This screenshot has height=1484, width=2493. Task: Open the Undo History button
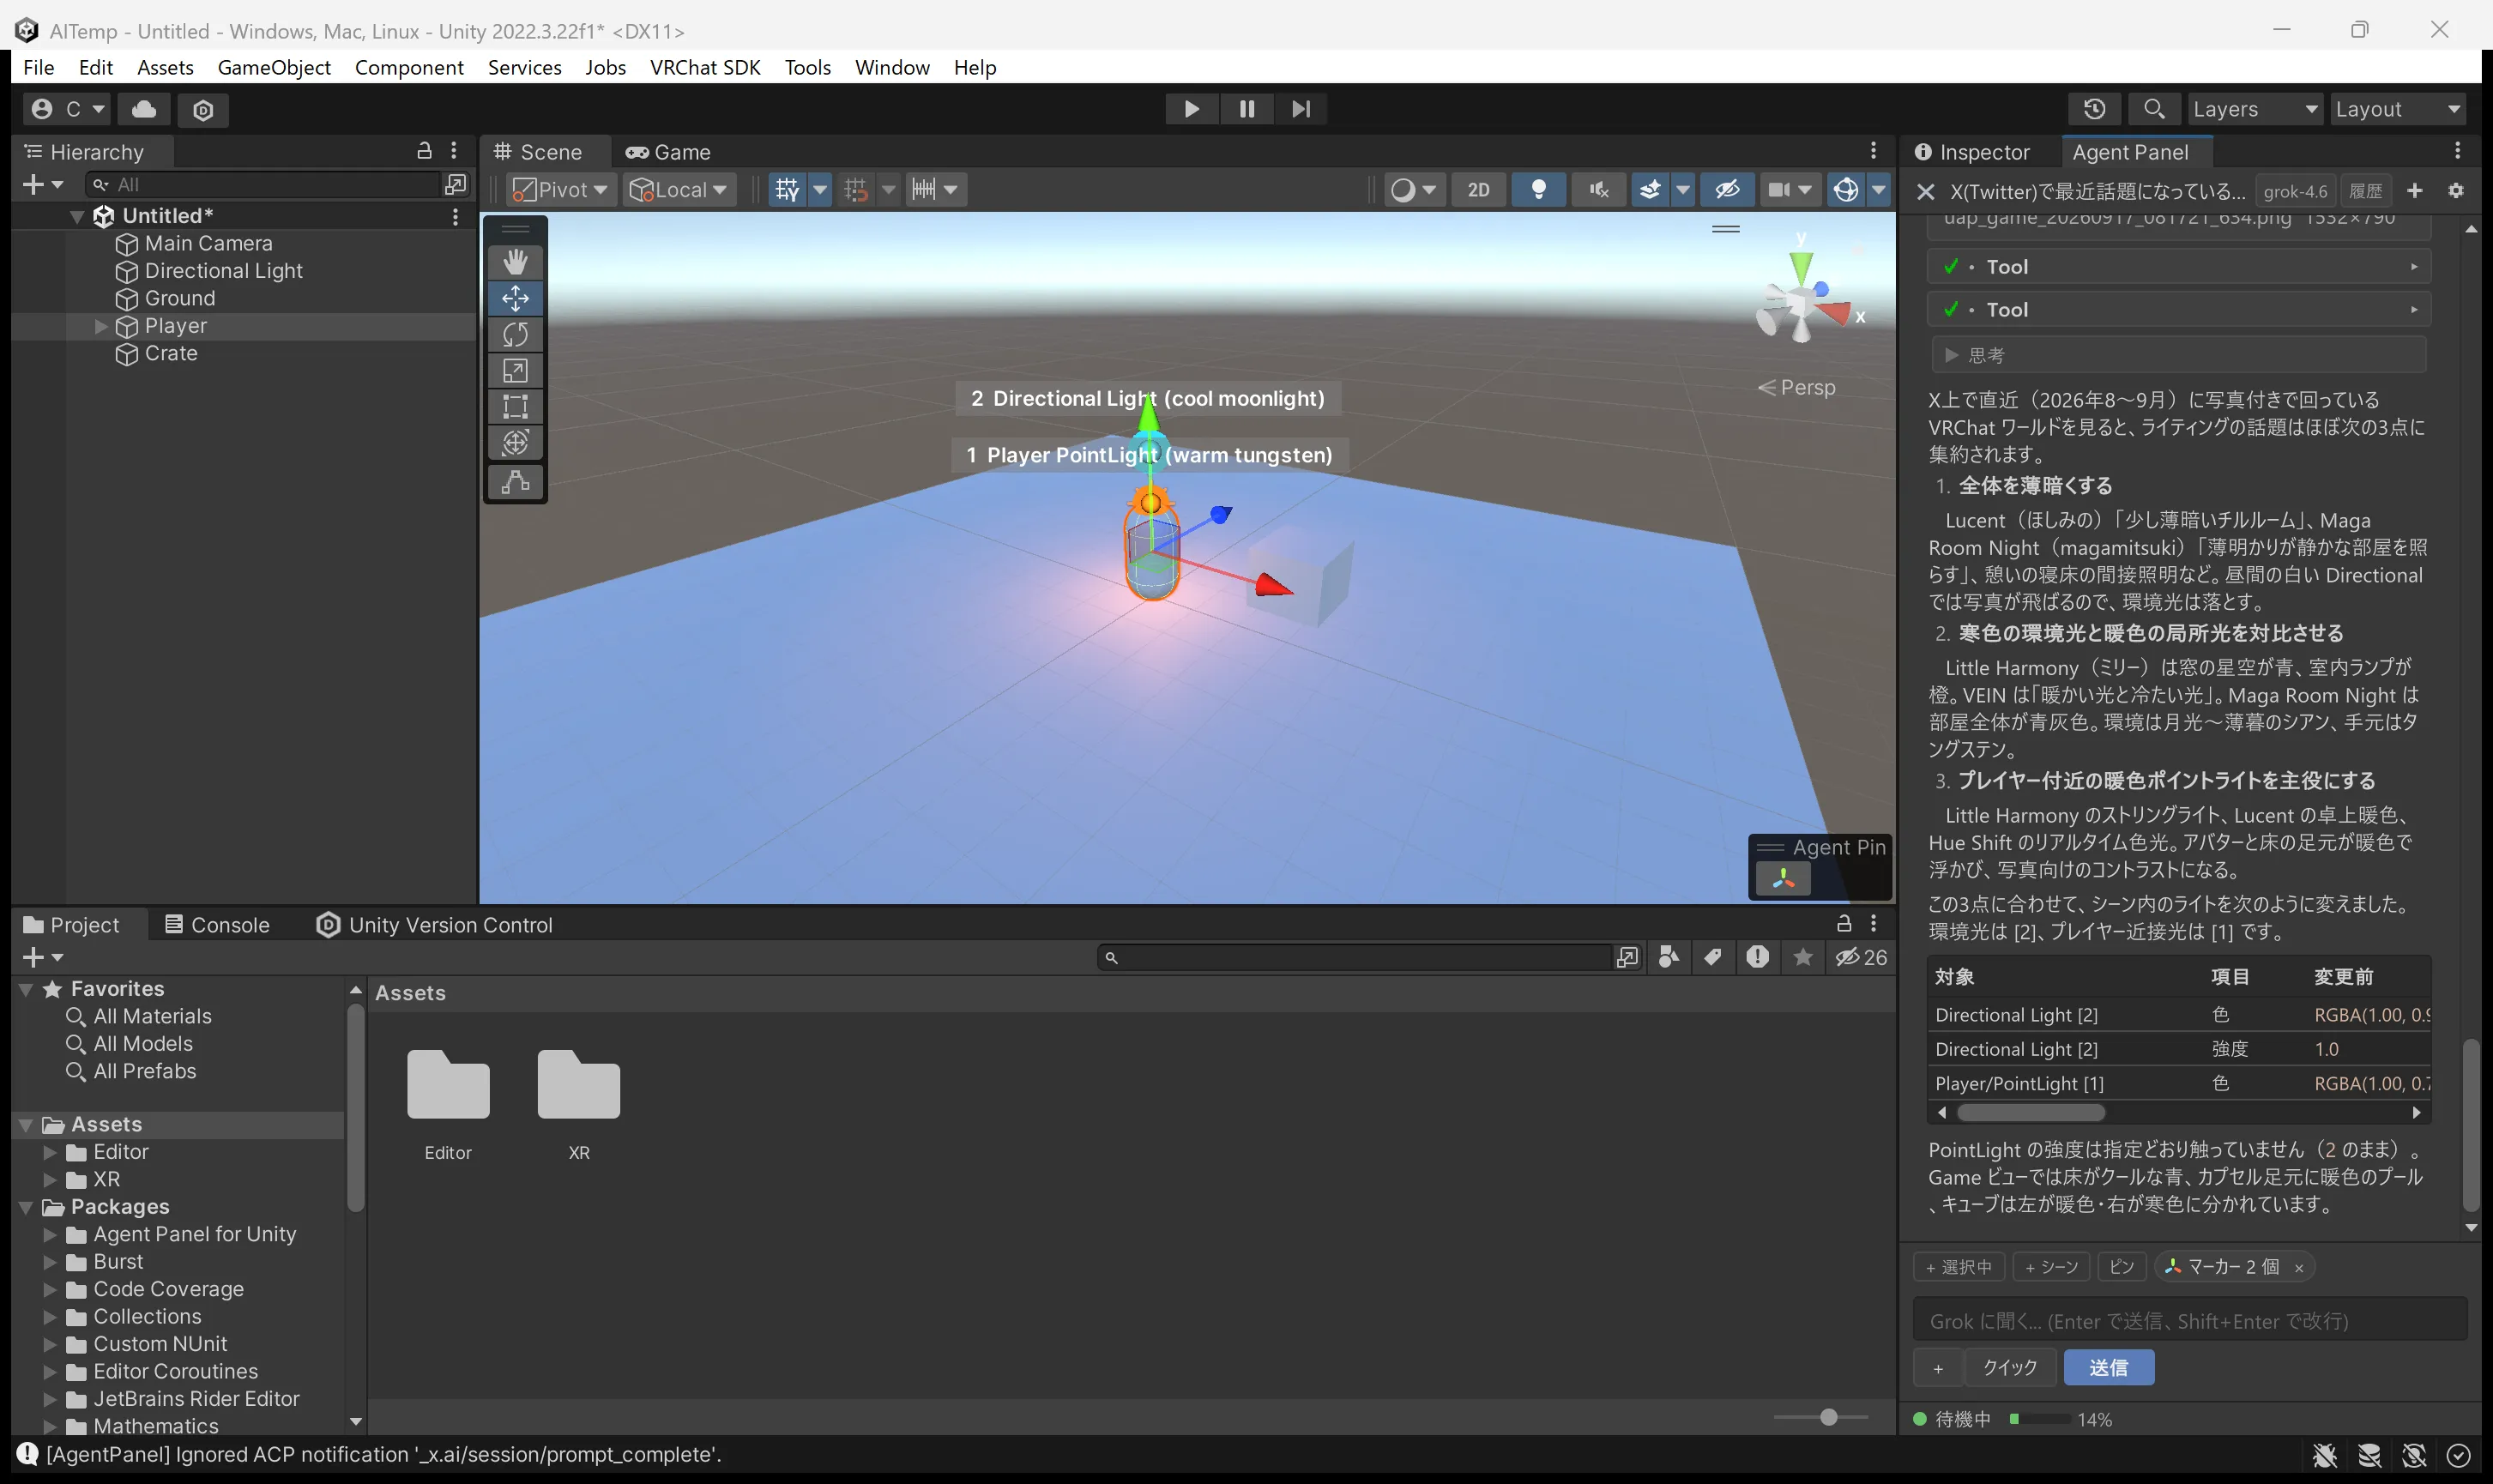pos(2095,109)
